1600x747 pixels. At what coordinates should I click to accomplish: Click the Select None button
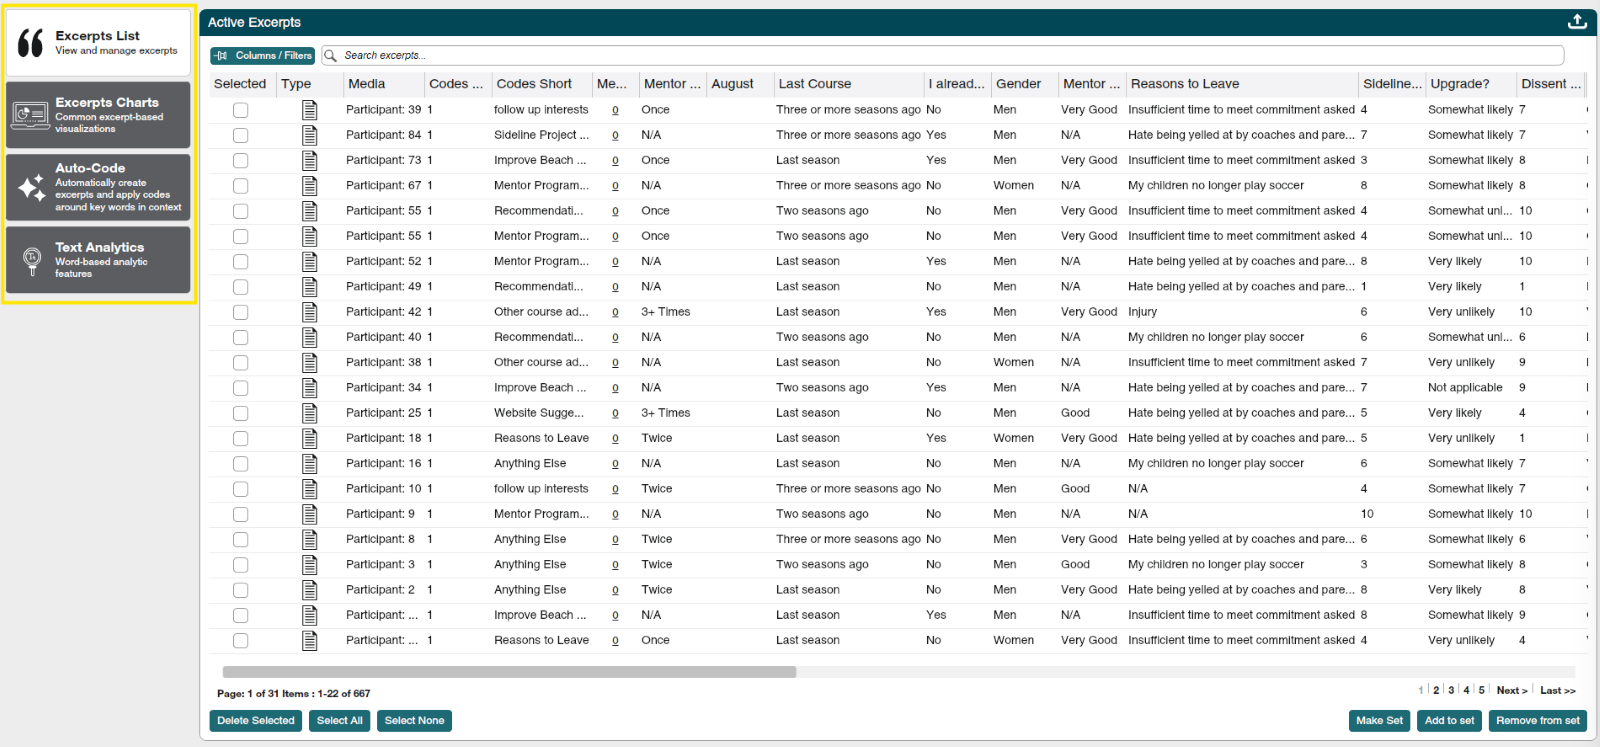pos(414,721)
